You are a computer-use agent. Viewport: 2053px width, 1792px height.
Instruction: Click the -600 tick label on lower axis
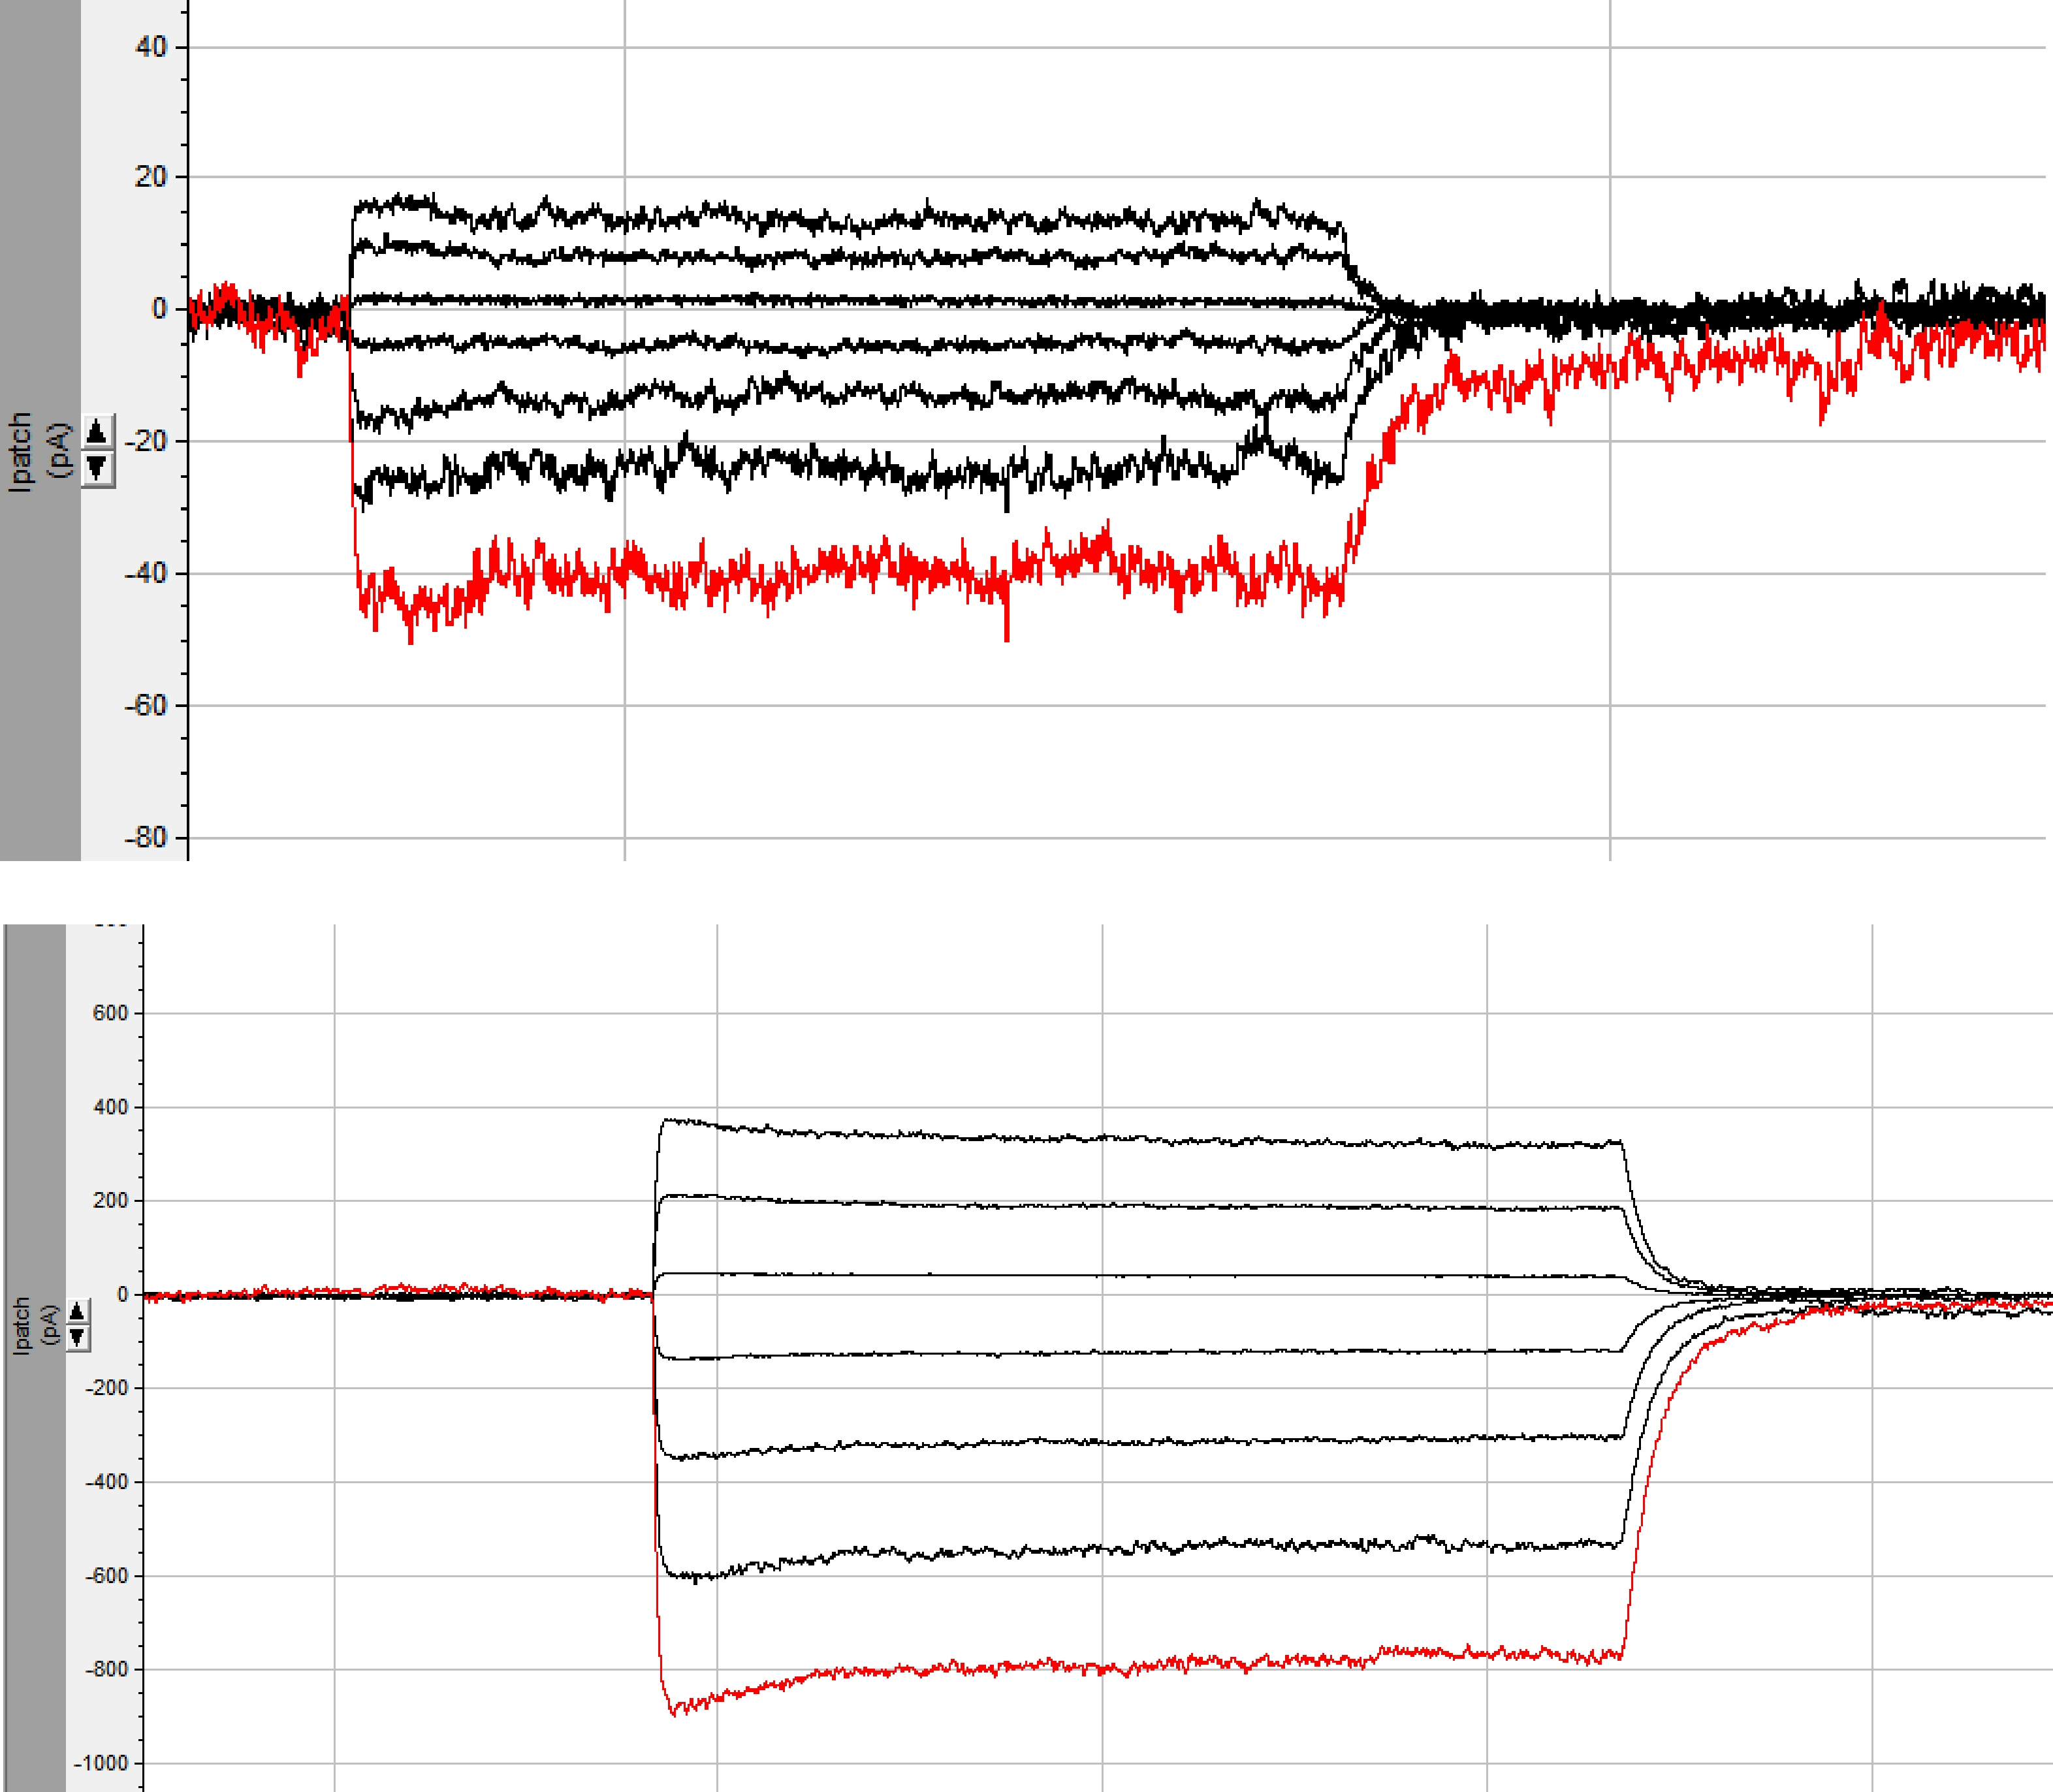point(106,1576)
